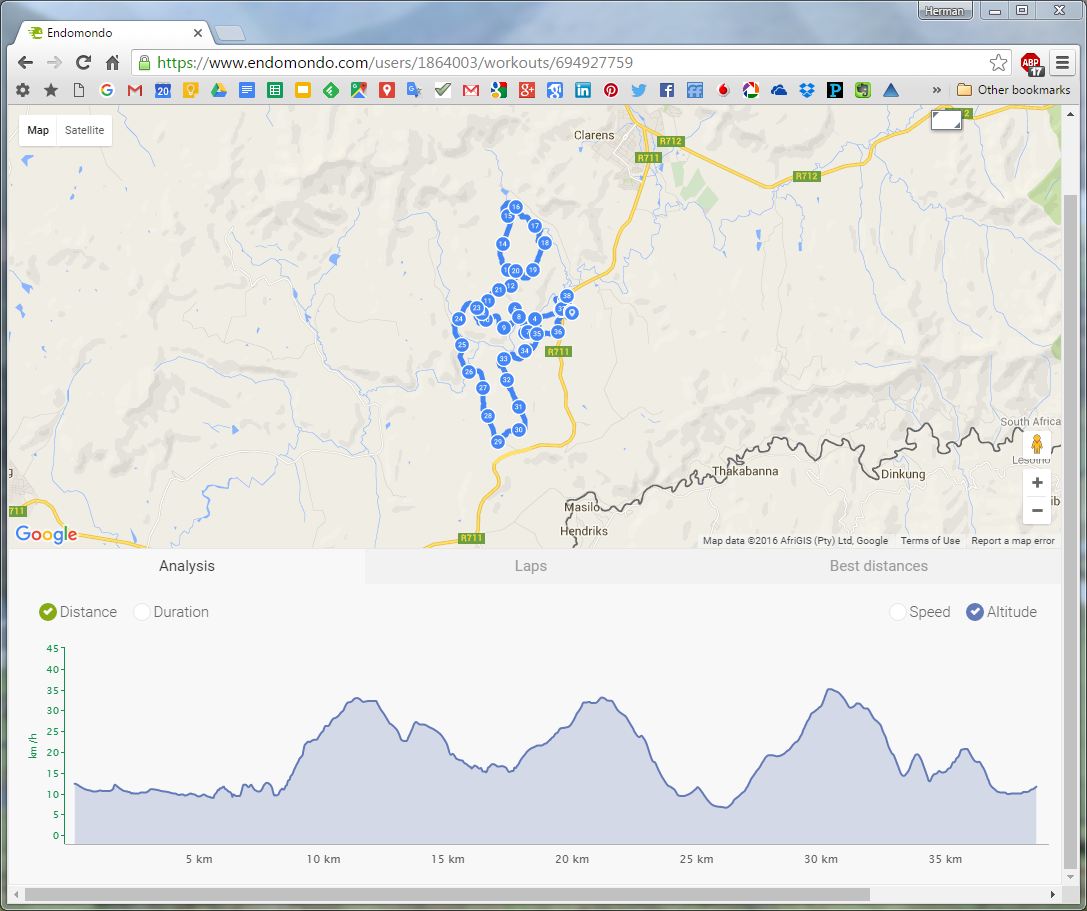This screenshot has height=911, width=1087.
Task: Open the browser home page
Action: pyautogui.click(x=112, y=62)
